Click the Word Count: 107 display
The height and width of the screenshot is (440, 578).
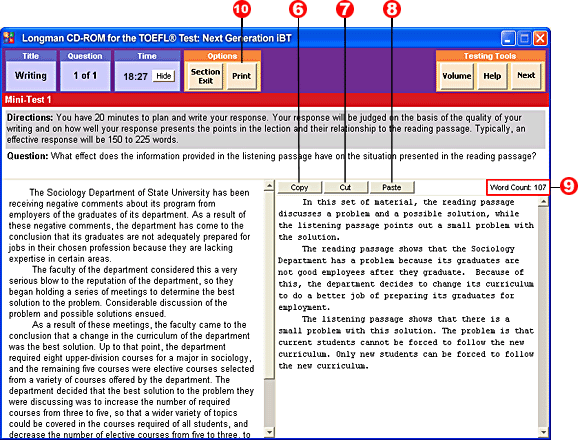pos(518,187)
